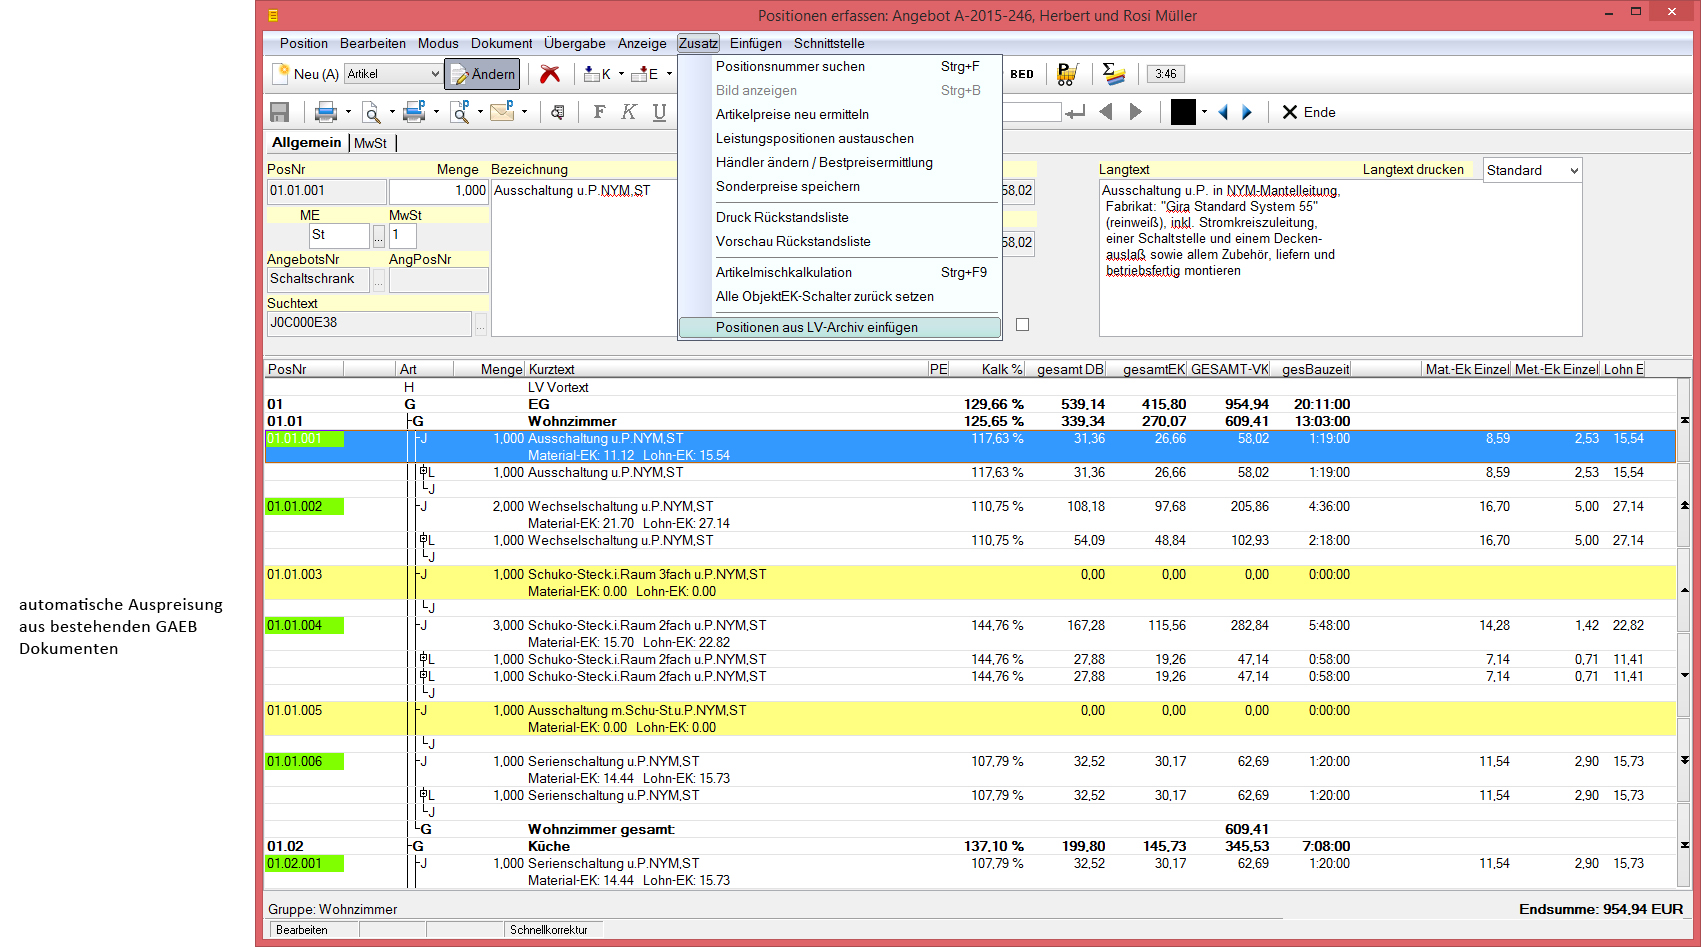Viewport: 1701px width, 947px height.
Task: Select Händler ändern / Bestpreisermittlung
Action: pyautogui.click(x=839, y=163)
